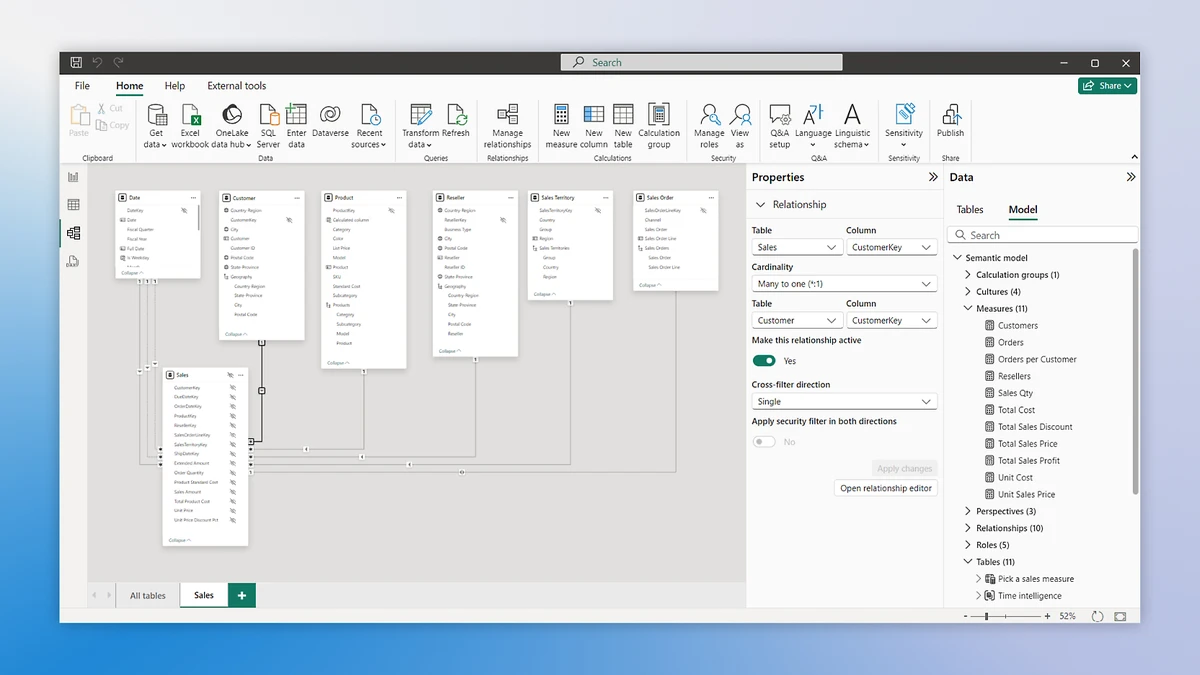Open Recent sources
Image resolution: width=1200 pixels, height=675 pixels.
369,126
